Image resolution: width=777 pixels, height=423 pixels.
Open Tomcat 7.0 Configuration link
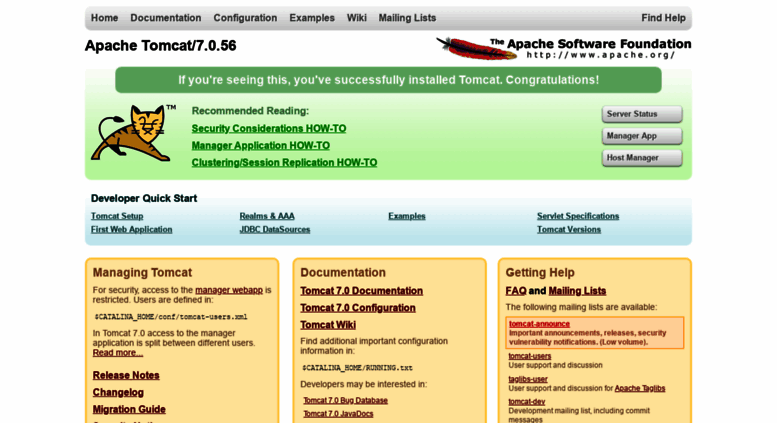point(358,308)
